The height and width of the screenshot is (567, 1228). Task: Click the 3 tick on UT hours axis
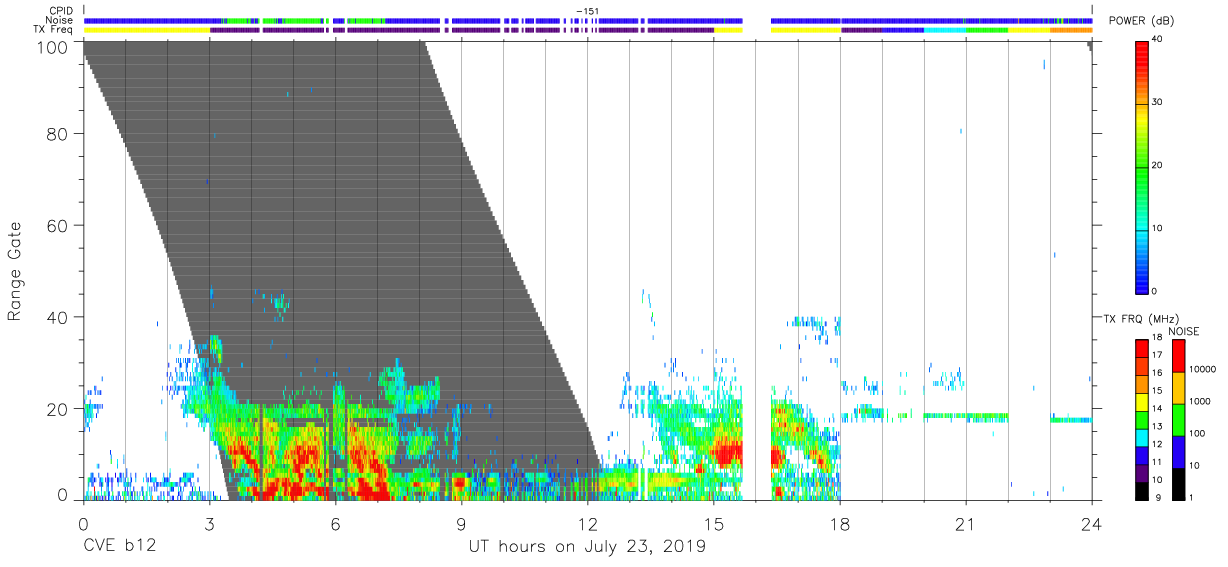click(x=209, y=525)
